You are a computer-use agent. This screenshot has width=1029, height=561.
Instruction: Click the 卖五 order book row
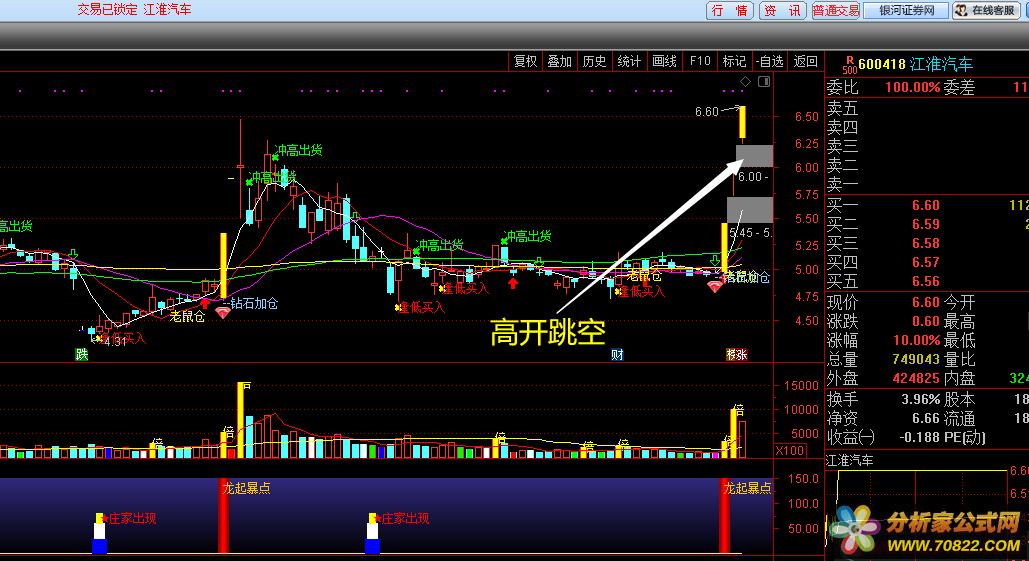[927, 108]
